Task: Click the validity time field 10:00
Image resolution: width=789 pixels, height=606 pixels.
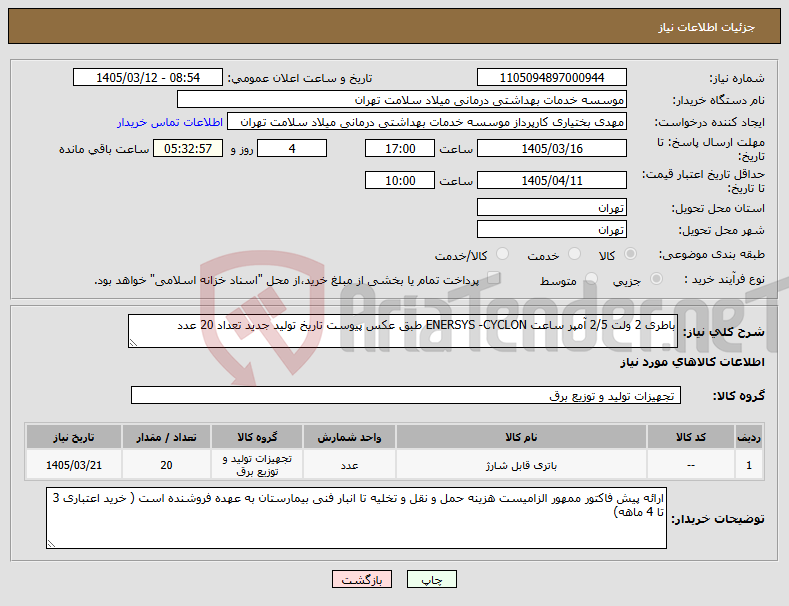Action: click(400, 180)
